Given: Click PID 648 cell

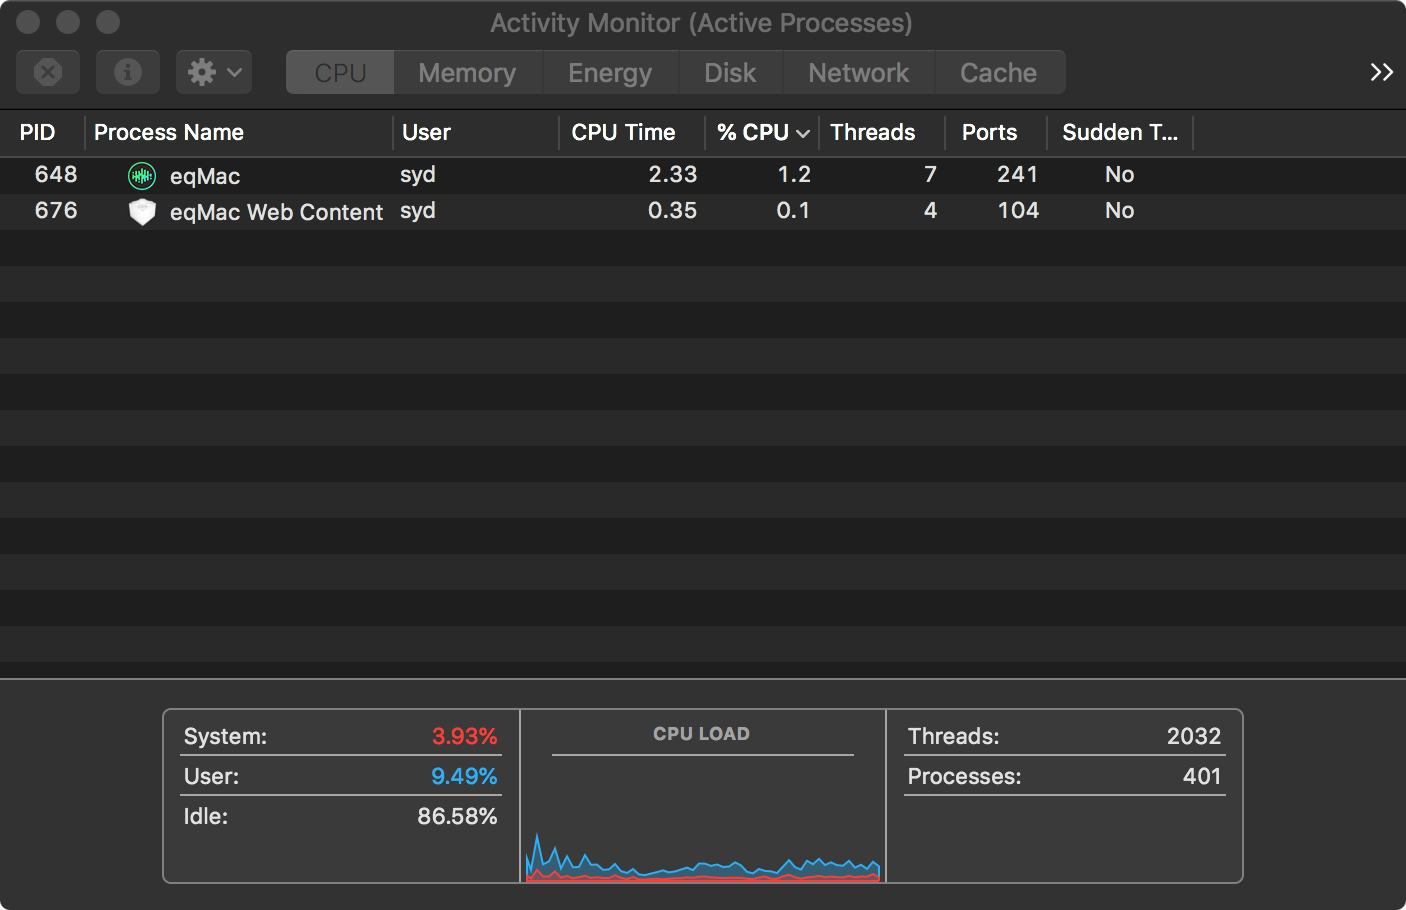Looking at the screenshot, I should 56,174.
